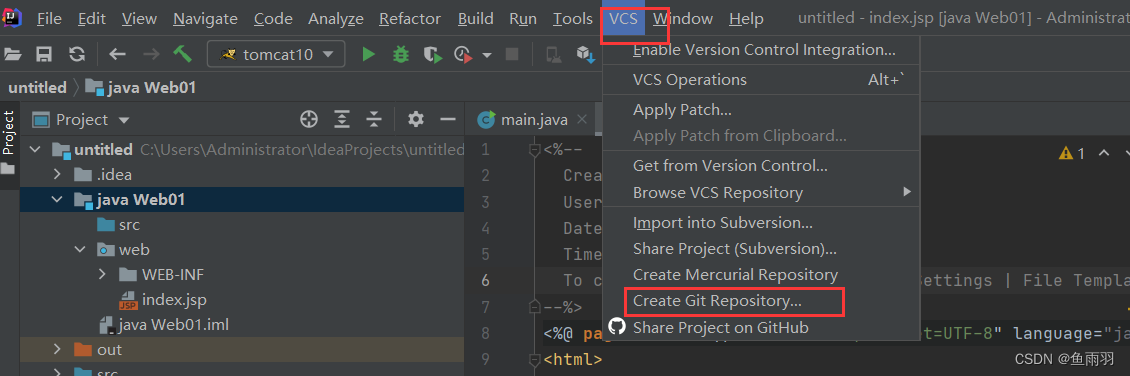Navigate back with the left arrow
The image size is (1130, 376).
tap(117, 54)
